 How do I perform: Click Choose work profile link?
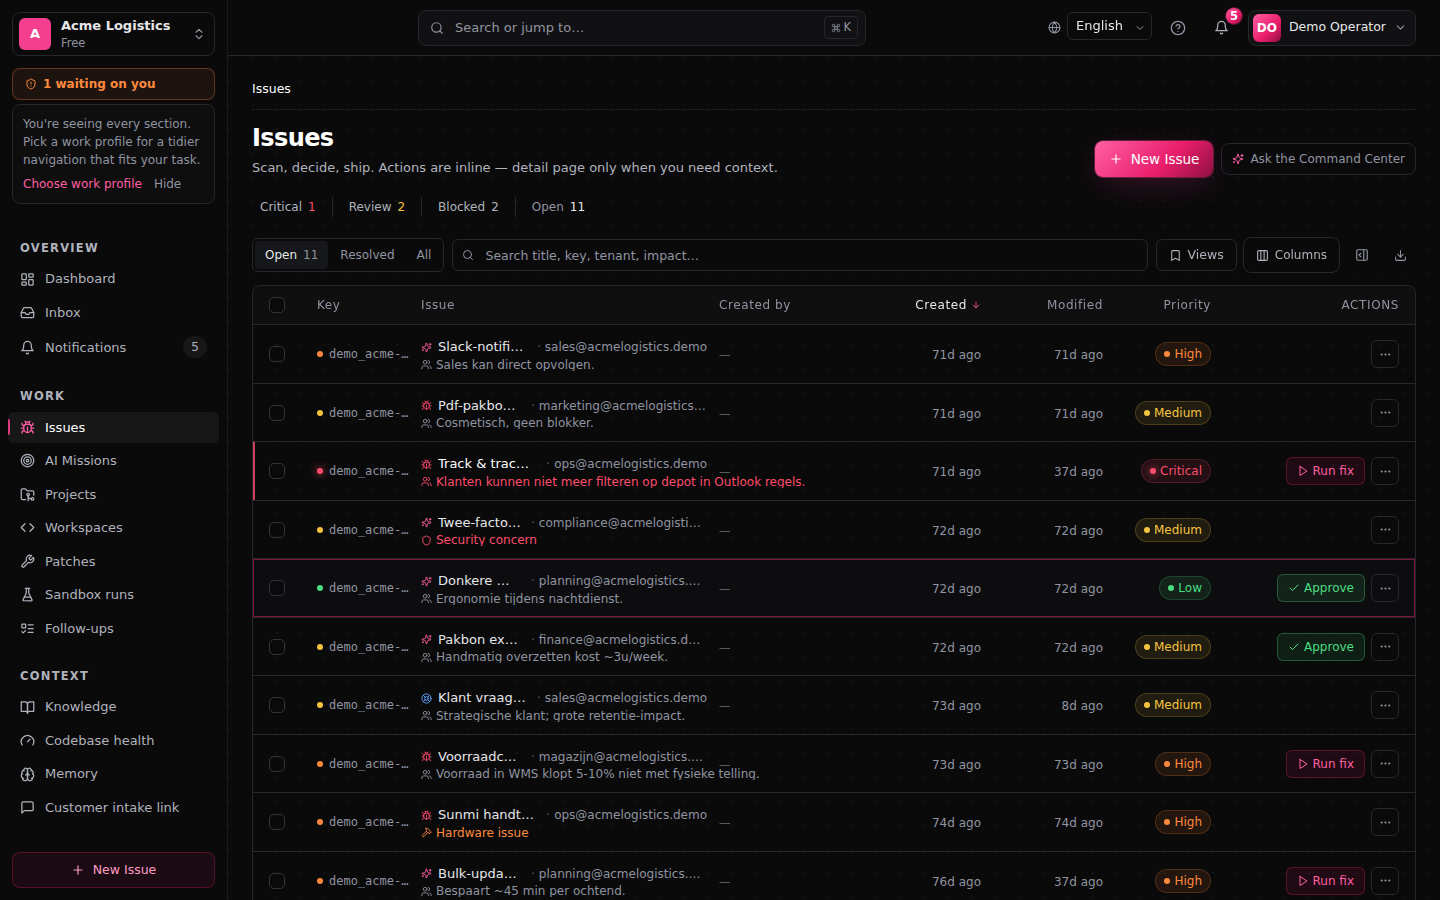click(x=82, y=184)
